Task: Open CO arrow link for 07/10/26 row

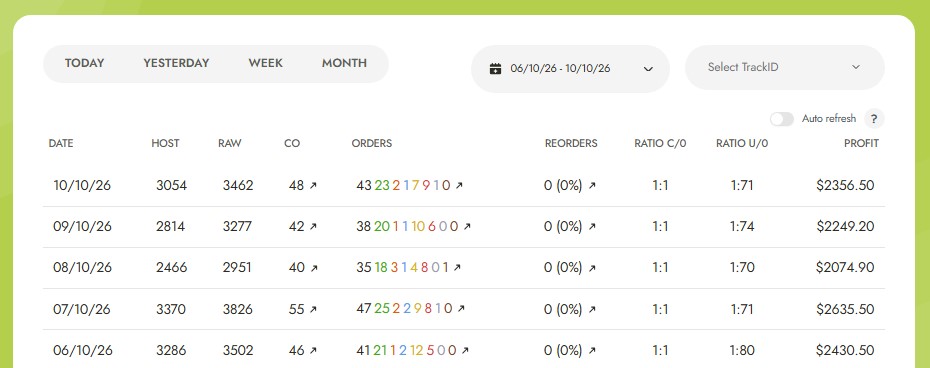Action: [313, 309]
